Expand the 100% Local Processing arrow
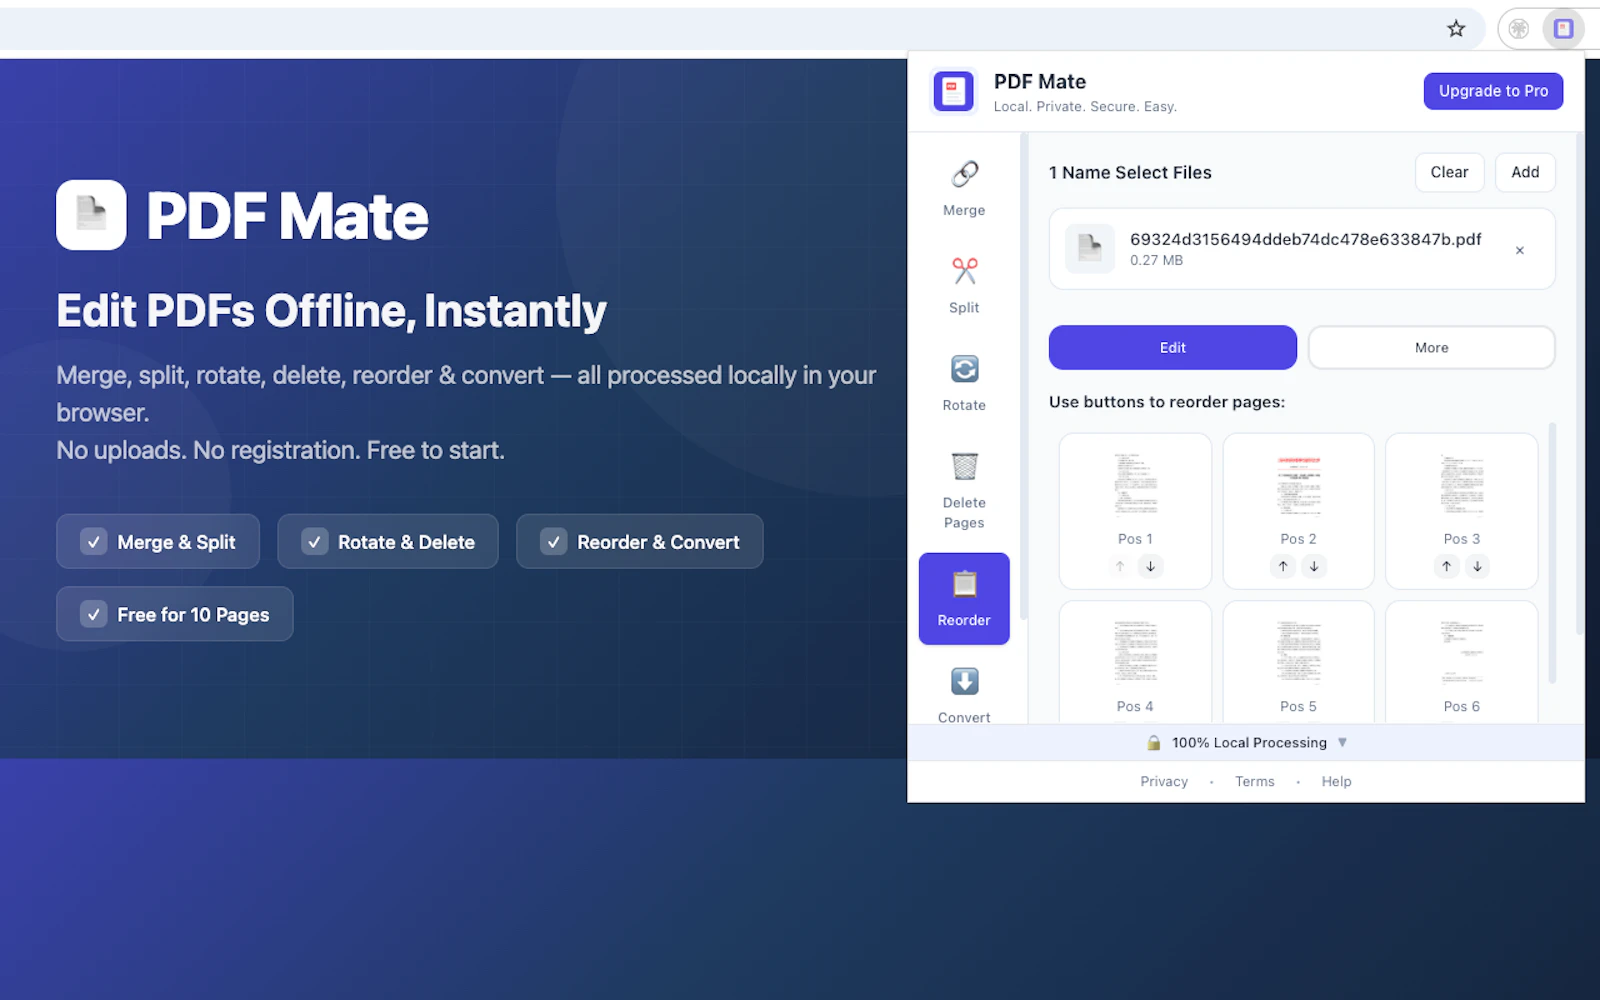 tap(1343, 743)
